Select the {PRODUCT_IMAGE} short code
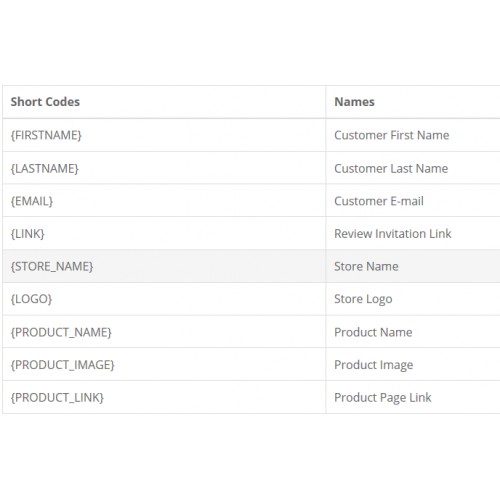Viewport: 500px width, 500px height. tap(62, 365)
